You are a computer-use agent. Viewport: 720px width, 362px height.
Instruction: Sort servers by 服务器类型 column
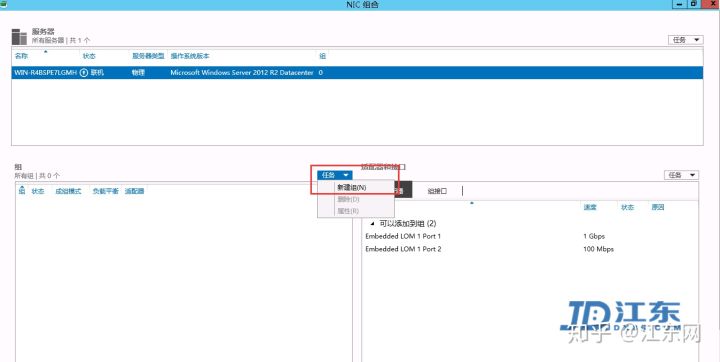[x=148, y=56]
